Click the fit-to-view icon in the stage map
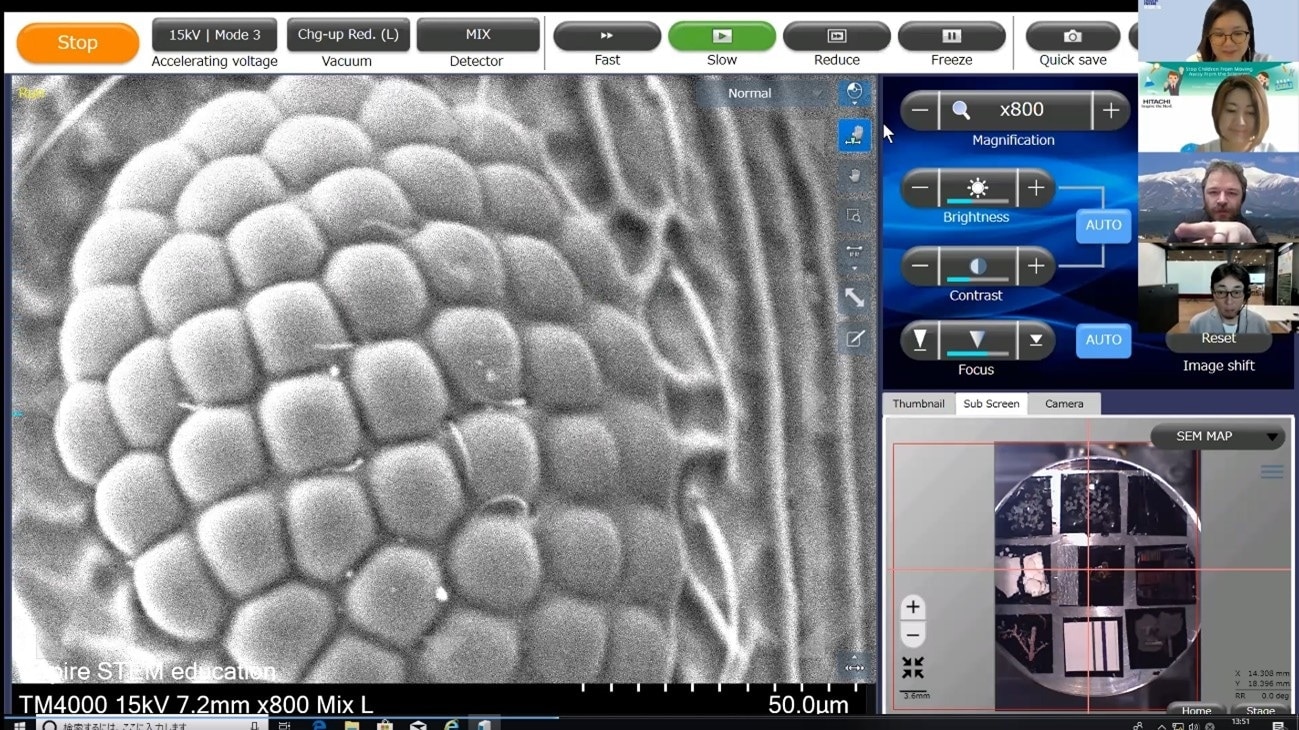Image resolution: width=1299 pixels, height=730 pixels. click(x=912, y=667)
